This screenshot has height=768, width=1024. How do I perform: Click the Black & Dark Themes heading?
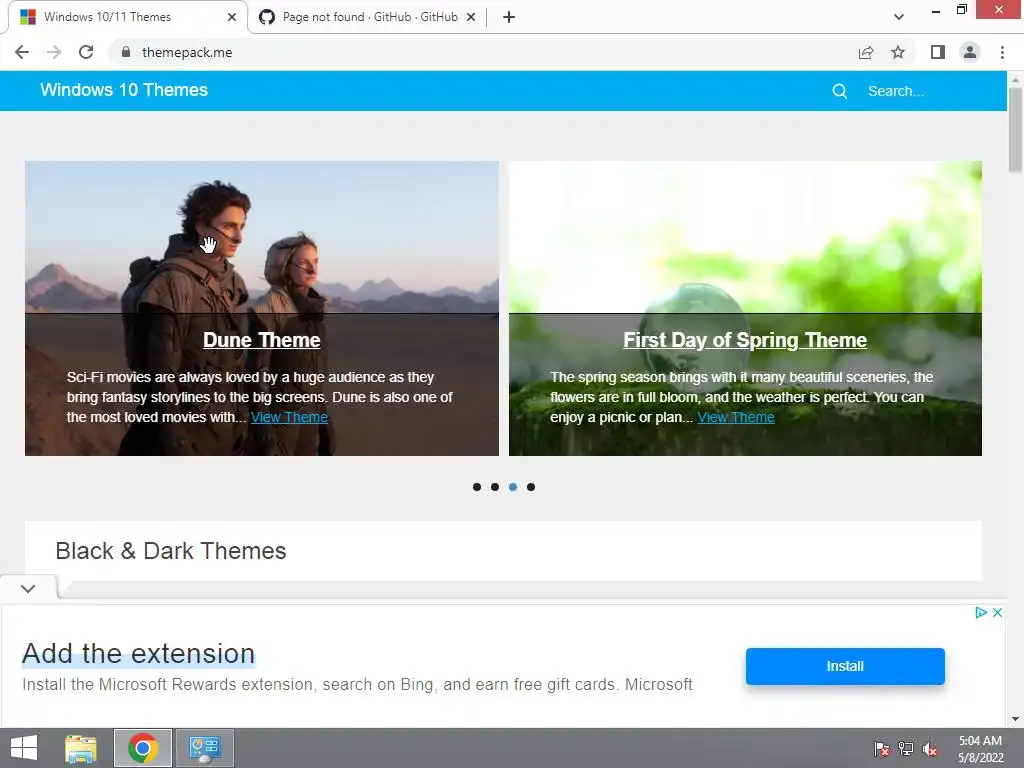pyautogui.click(x=171, y=551)
